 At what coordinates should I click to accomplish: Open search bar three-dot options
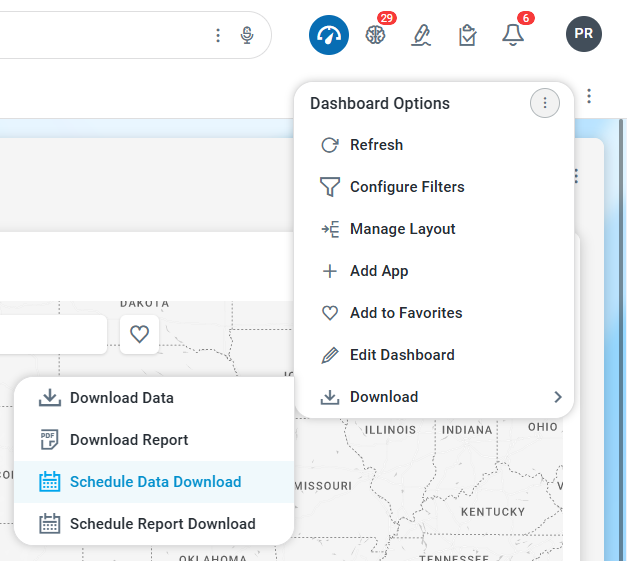(x=218, y=35)
